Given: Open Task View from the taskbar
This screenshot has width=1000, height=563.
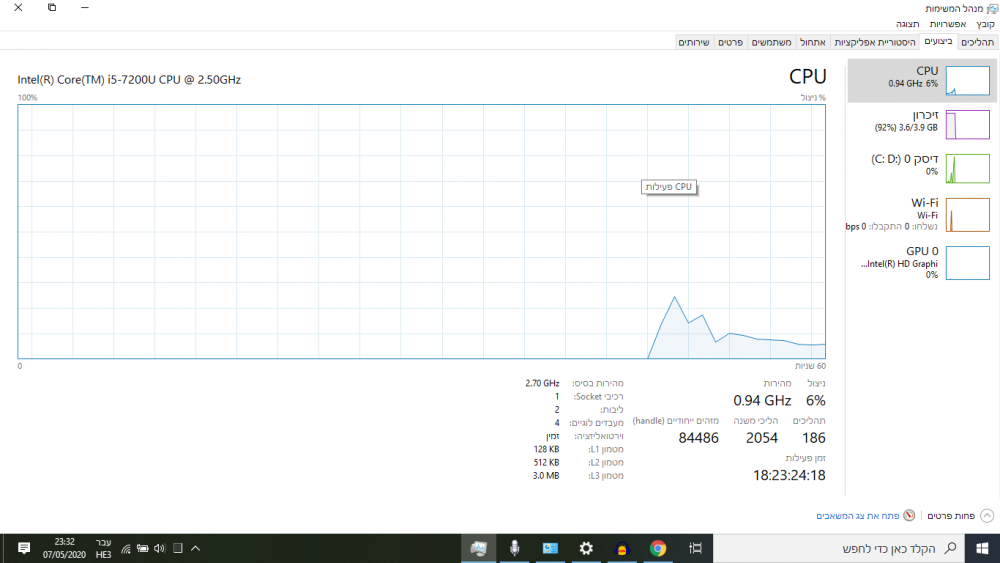Looking at the screenshot, I should click(x=695, y=548).
